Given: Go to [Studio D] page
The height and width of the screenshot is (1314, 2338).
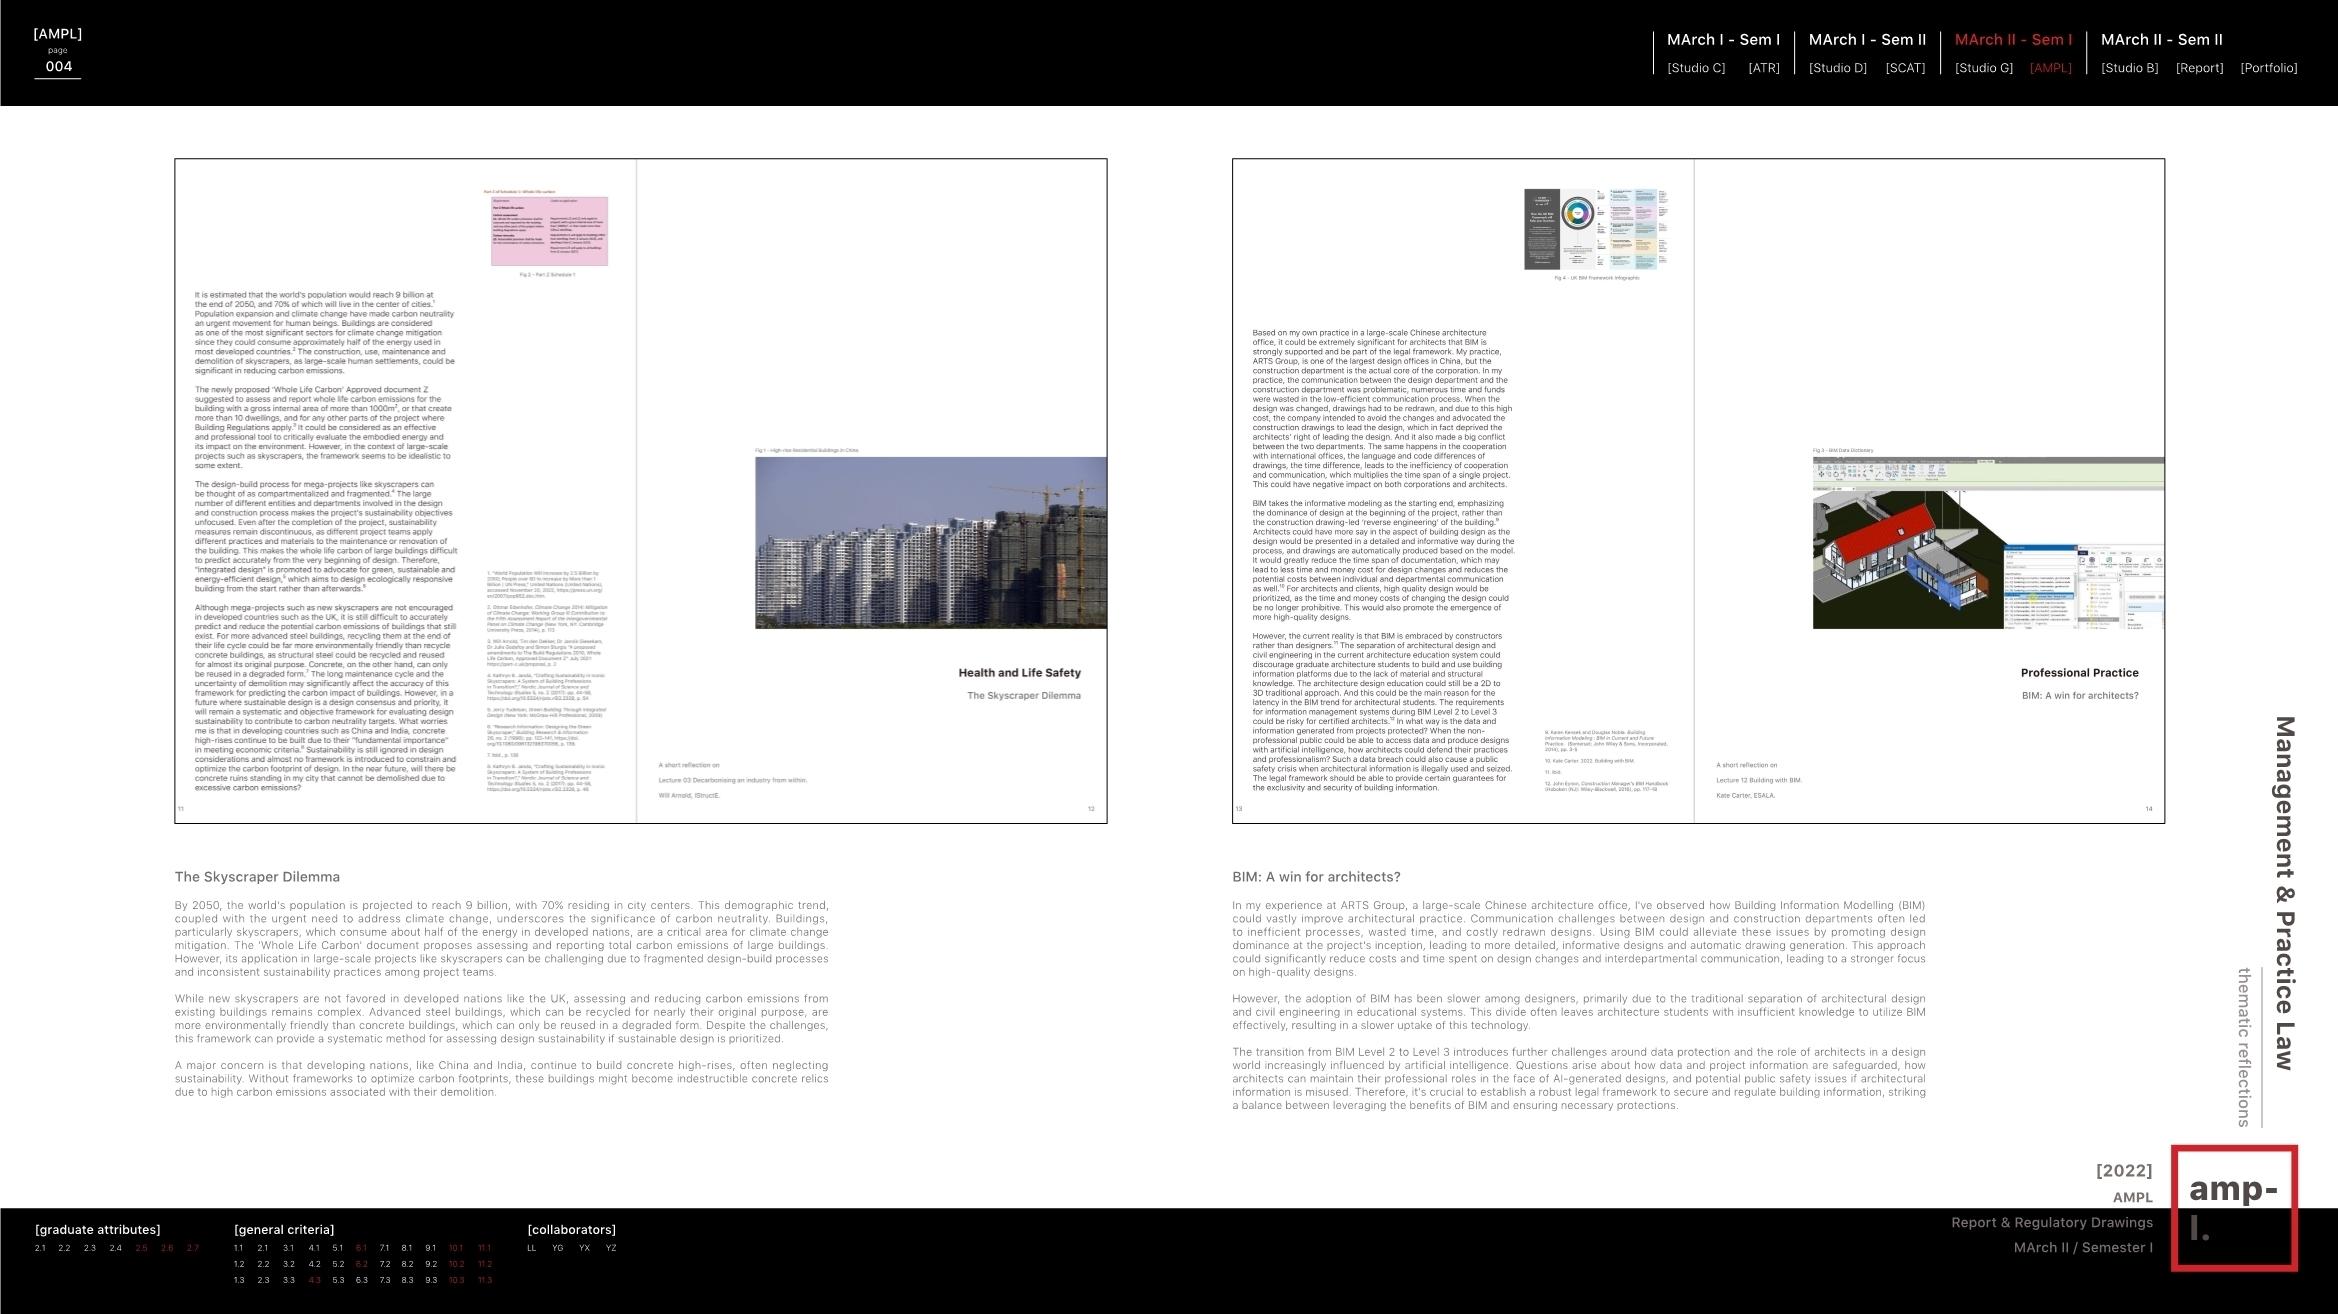Looking at the screenshot, I should click(1837, 68).
